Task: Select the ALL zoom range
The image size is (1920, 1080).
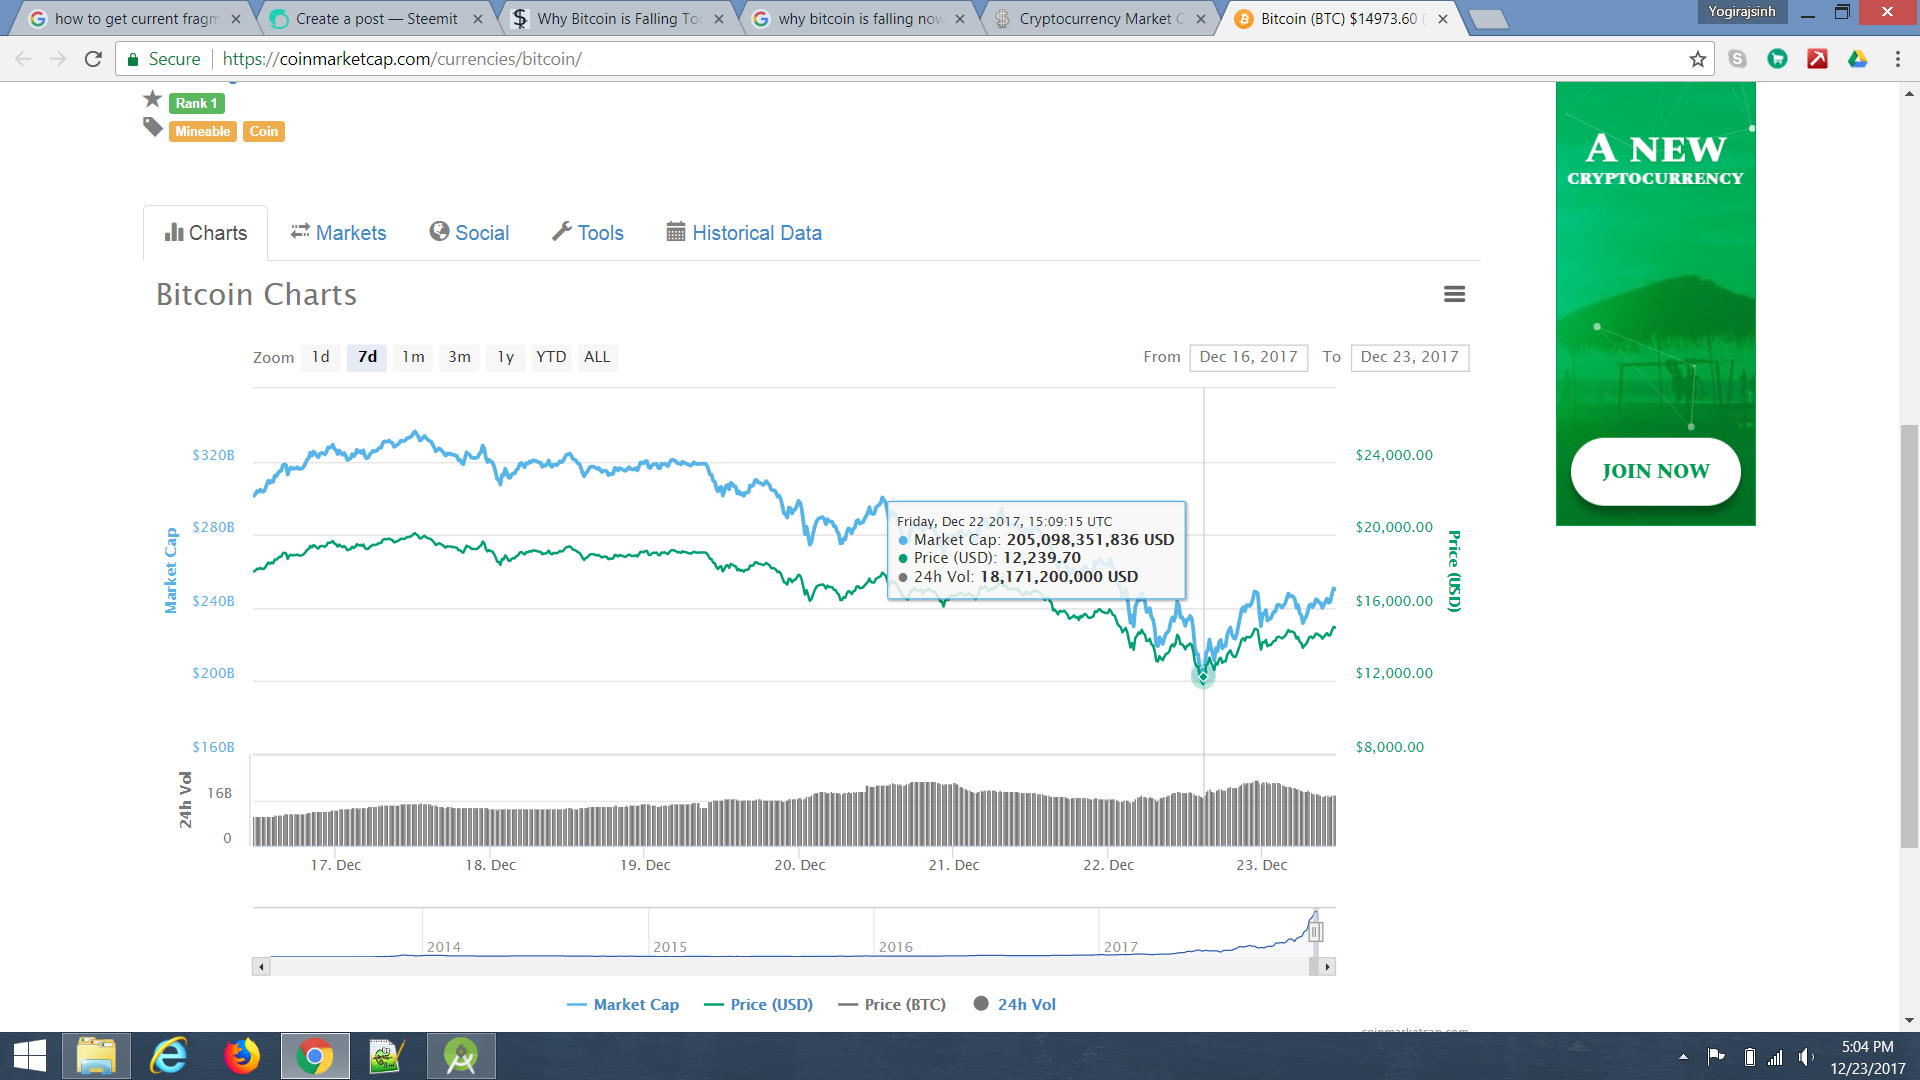Action: coord(597,357)
